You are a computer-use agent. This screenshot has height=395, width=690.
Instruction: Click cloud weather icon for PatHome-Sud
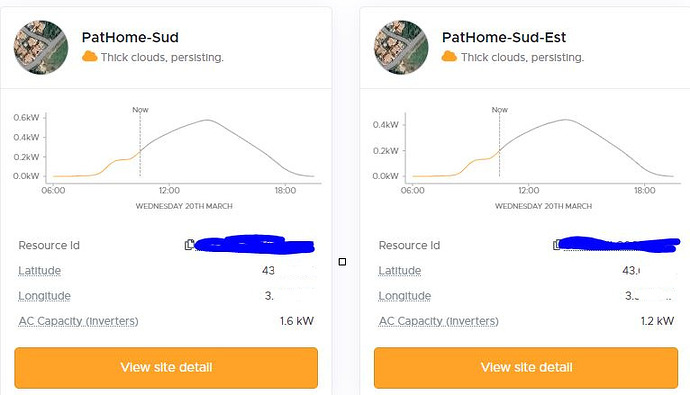tap(89, 56)
